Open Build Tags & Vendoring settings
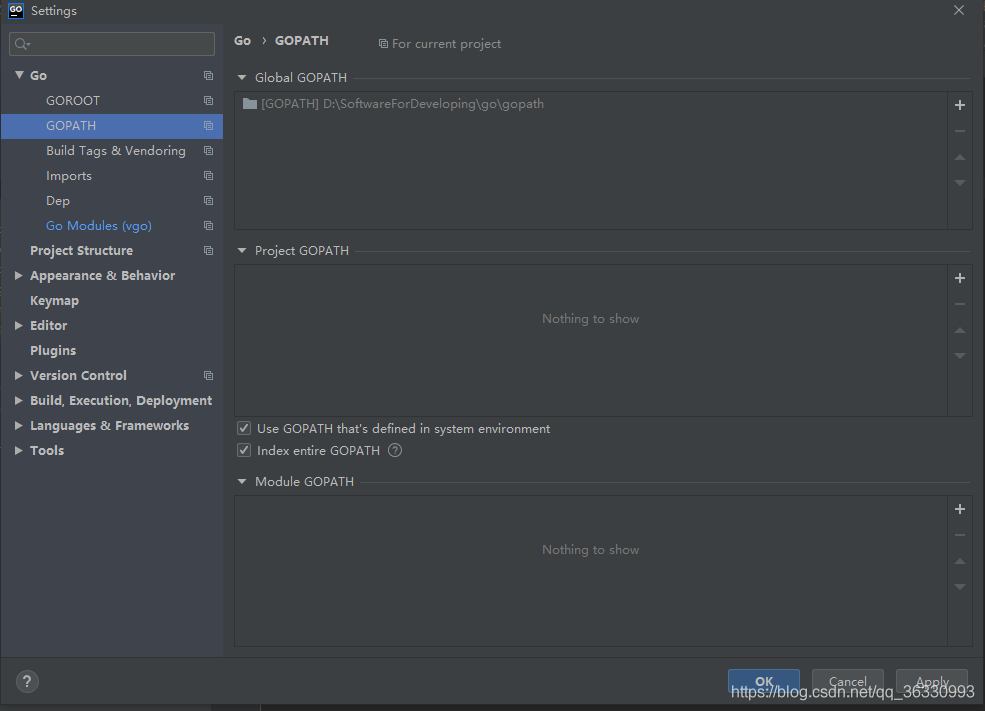The image size is (985, 711). [115, 151]
